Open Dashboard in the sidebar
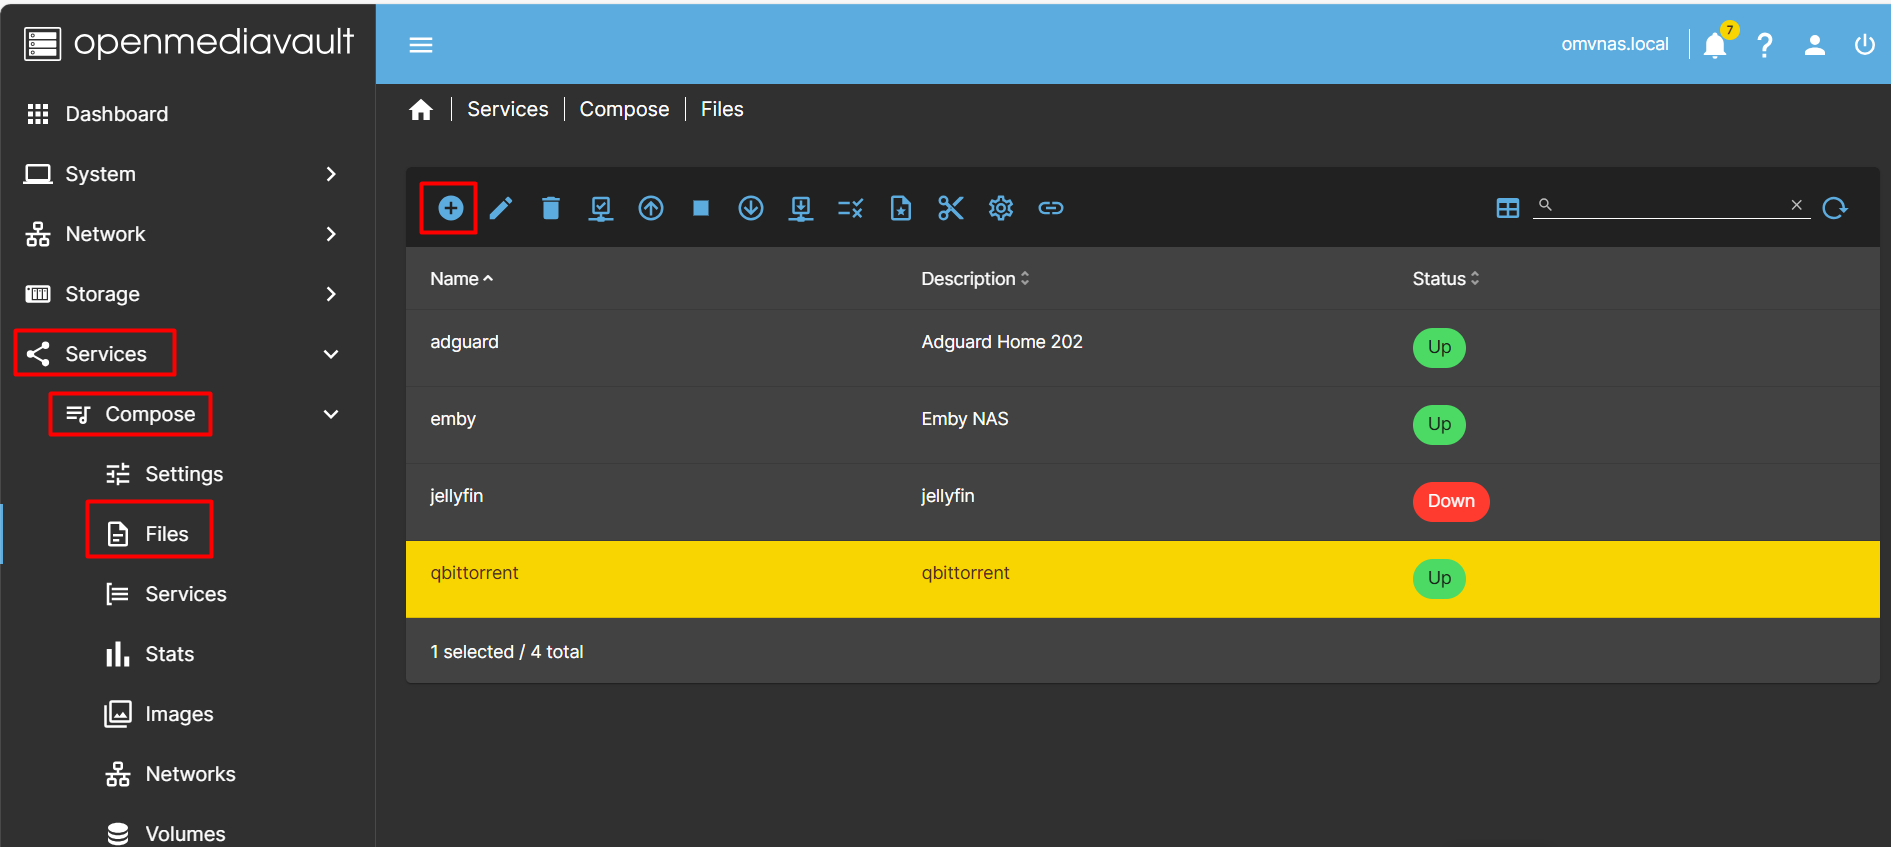 188,114
